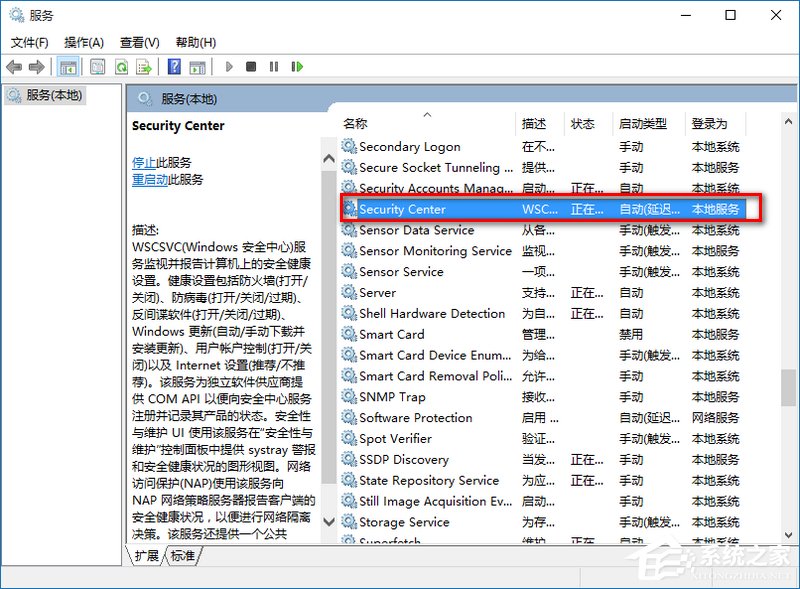Refresh the services list with the refresh icon

point(122,67)
